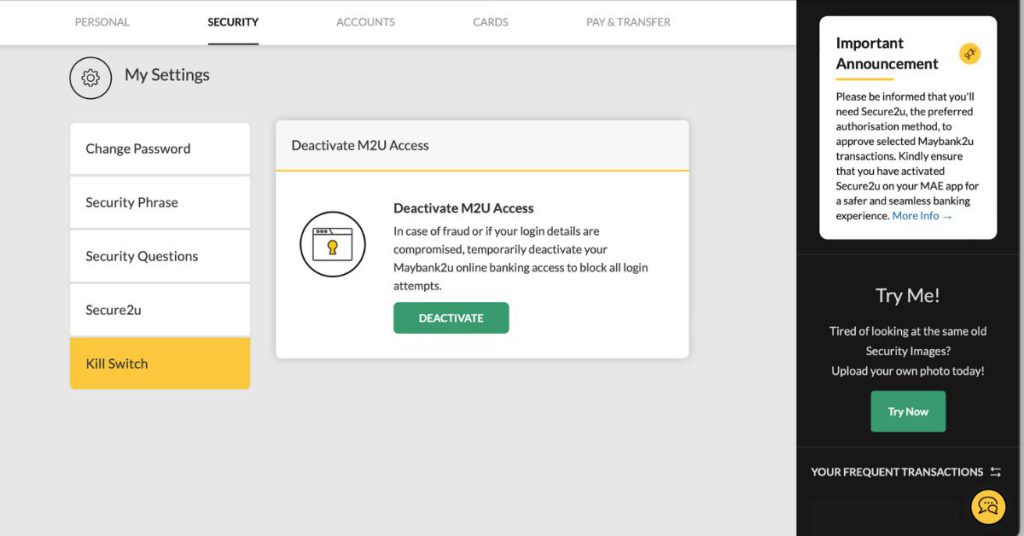
Task: Open Security Questions option
Action: (160, 256)
